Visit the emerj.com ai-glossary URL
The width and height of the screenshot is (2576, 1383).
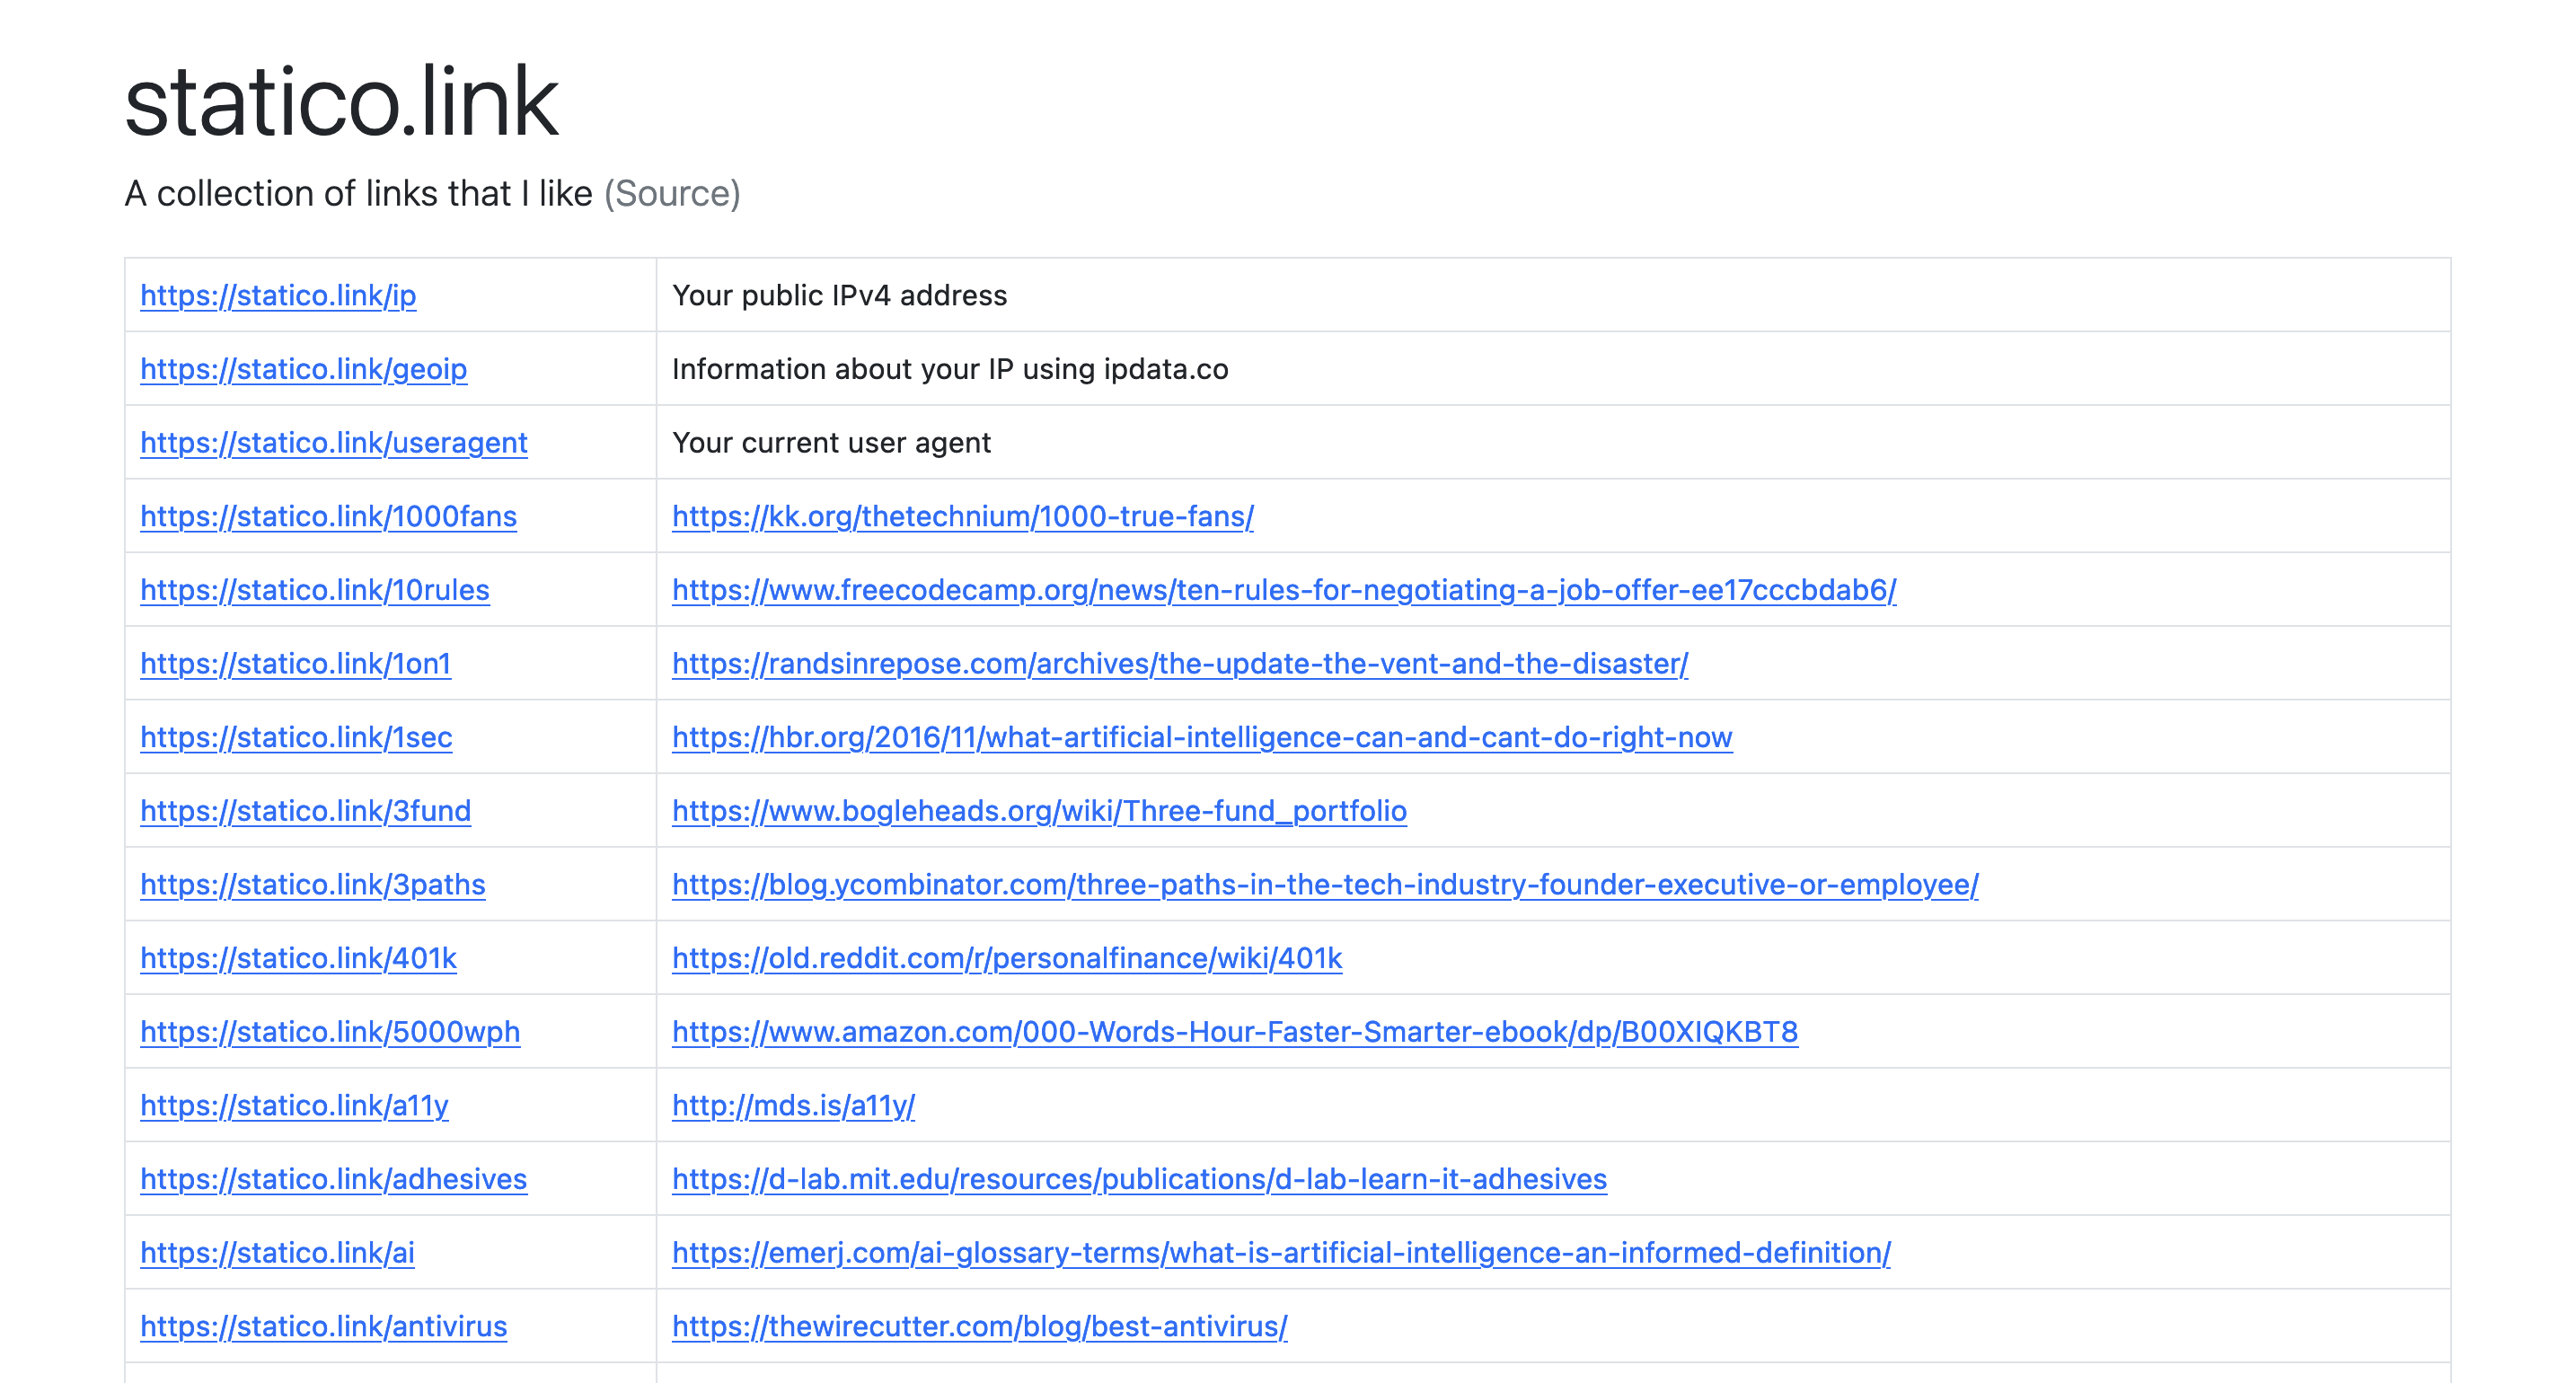click(1281, 1252)
